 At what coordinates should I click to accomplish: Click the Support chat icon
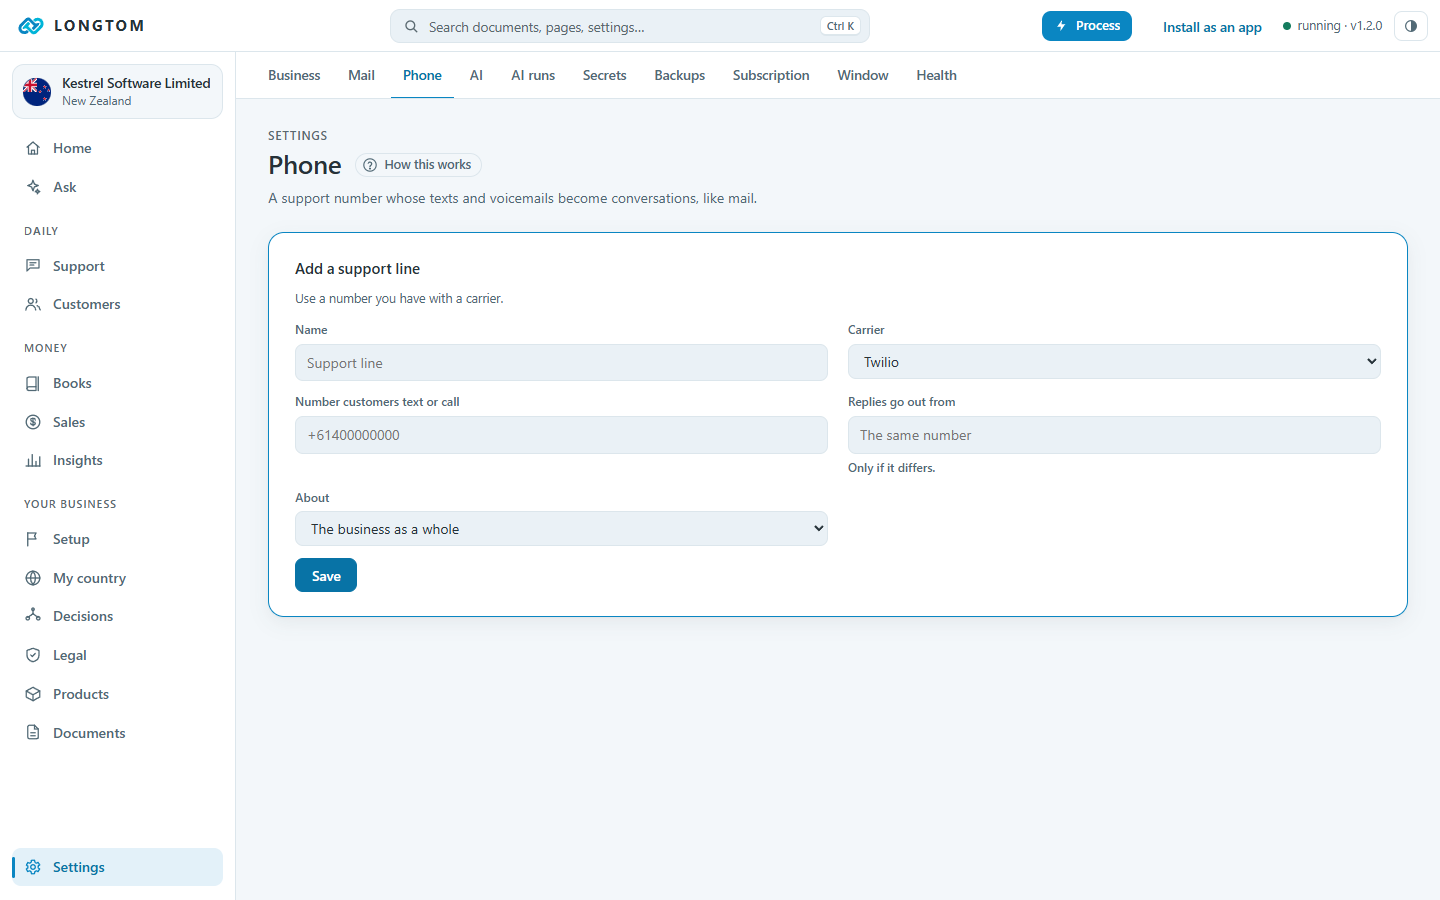[x=33, y=266]
